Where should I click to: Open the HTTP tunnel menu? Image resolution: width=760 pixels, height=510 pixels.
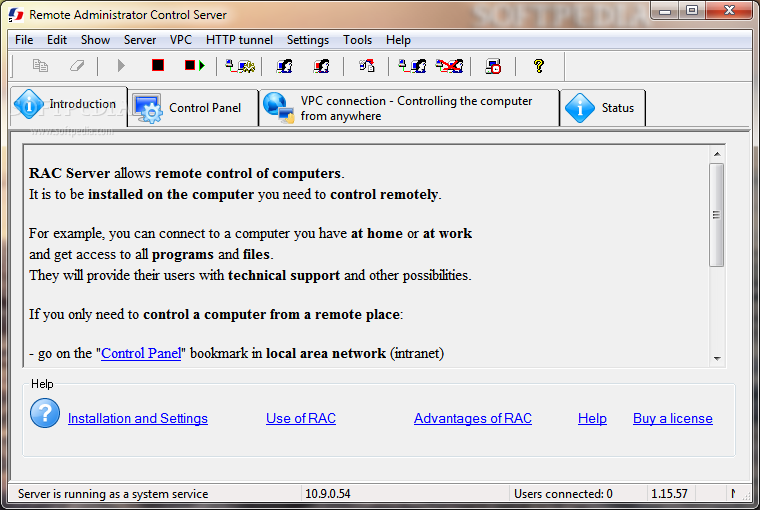click(239, 40)
